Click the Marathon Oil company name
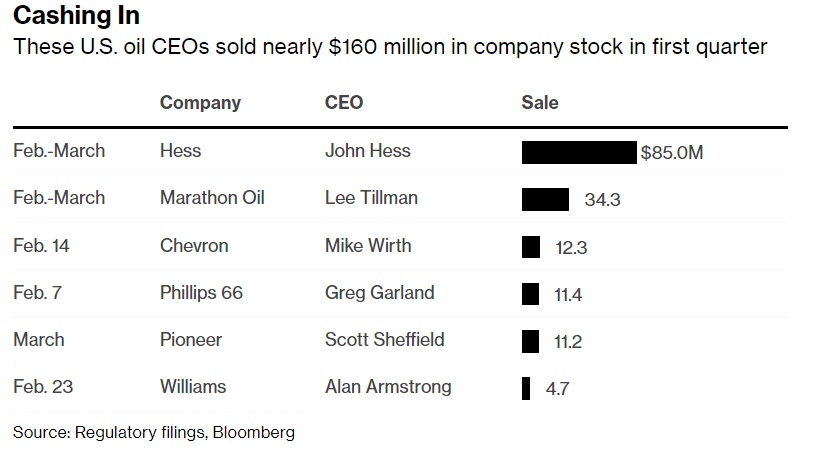 click(212, 198)
